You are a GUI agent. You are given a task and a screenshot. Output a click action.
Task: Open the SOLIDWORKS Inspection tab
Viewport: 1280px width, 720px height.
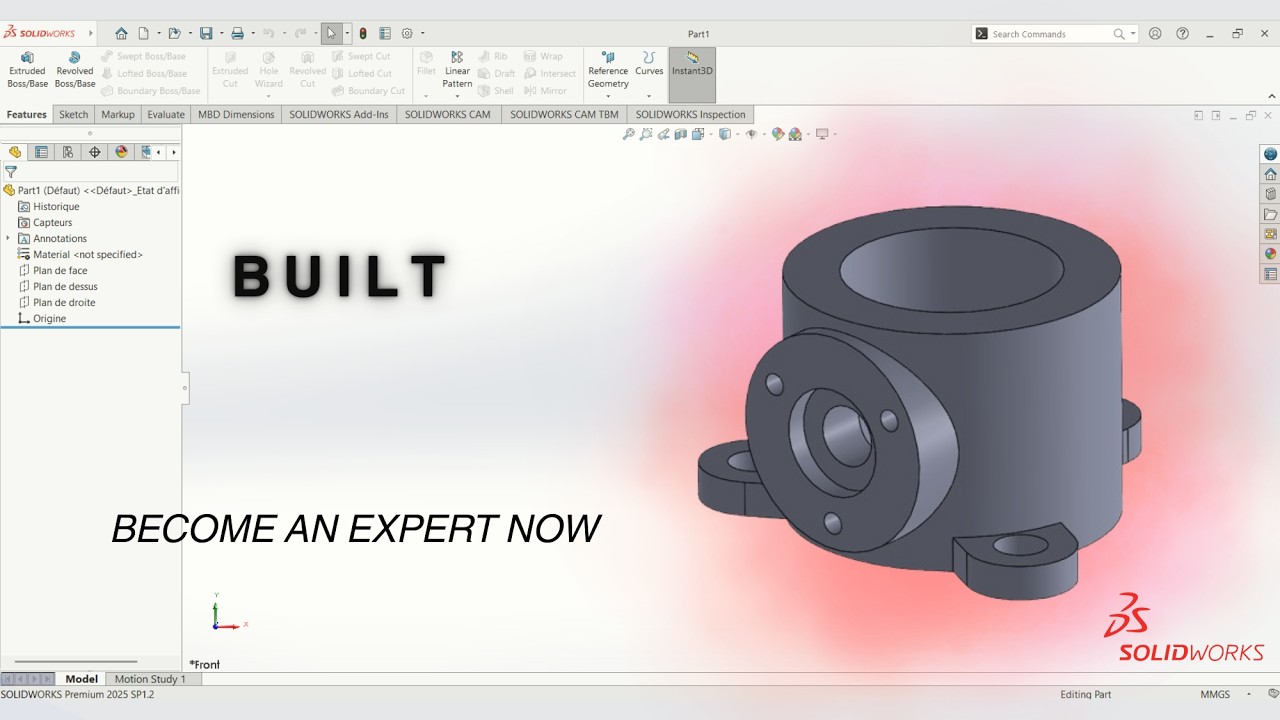(x=691, y=114)
